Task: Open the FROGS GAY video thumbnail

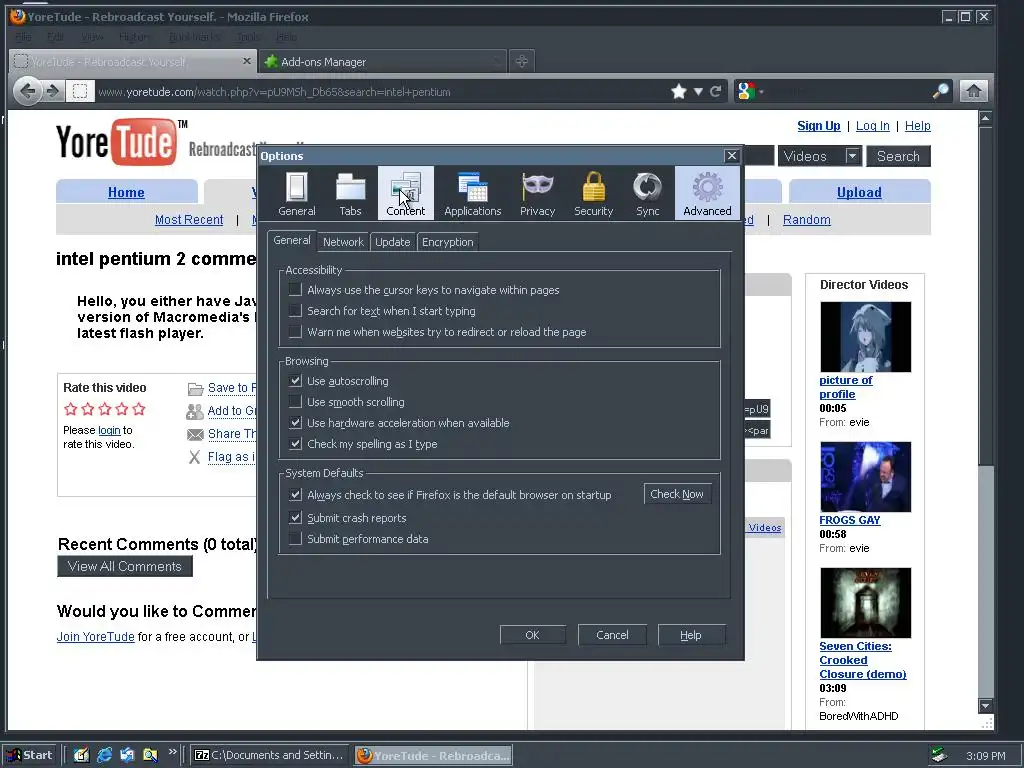Action: click(x=865, y=477)
